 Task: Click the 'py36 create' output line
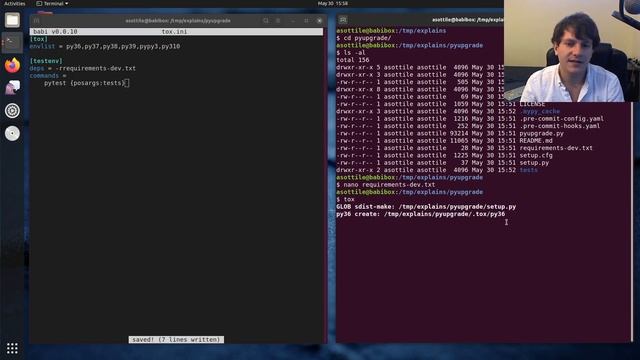click(421, 214)
